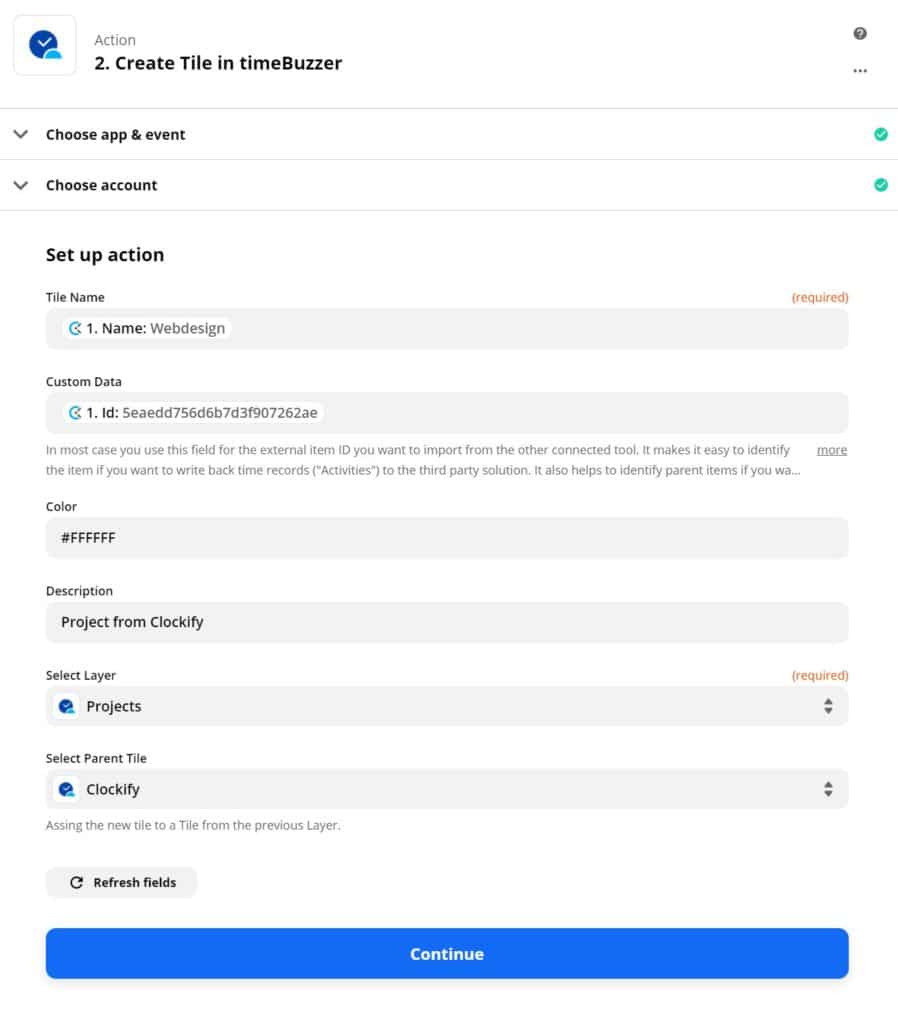
Task: Click the Description field 'Project from Clockify'
Action: pos(447,622)
